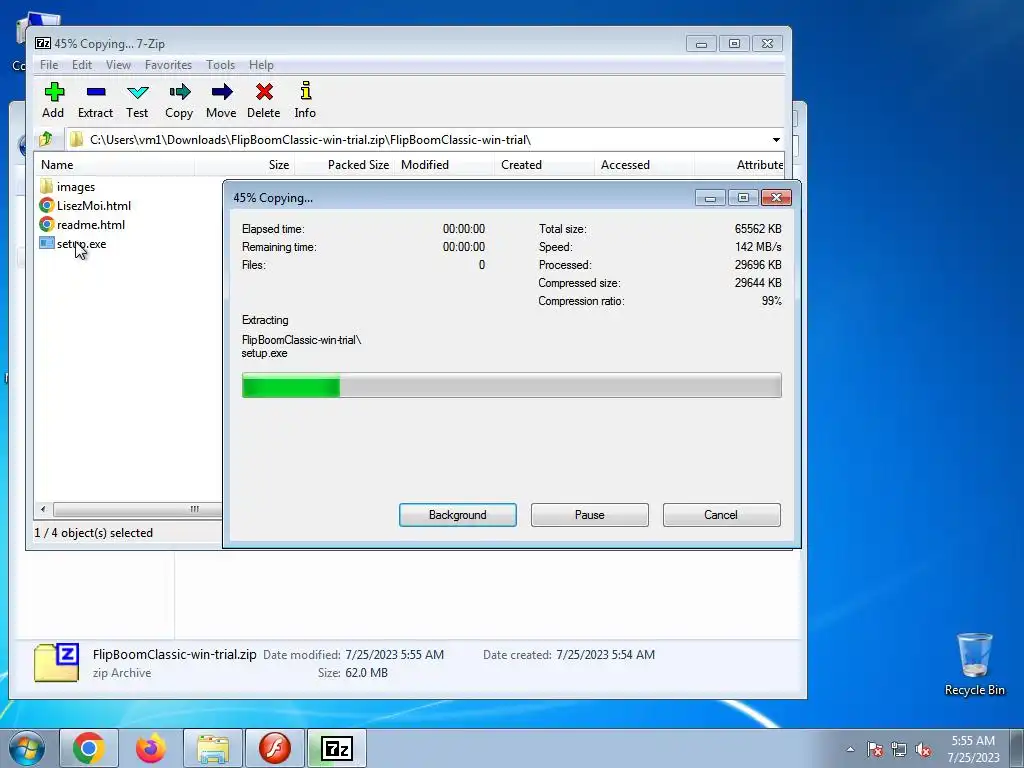Screen dimensions: 1024x768
Task: Click the Background button
Action: click(x=458, y=515)
